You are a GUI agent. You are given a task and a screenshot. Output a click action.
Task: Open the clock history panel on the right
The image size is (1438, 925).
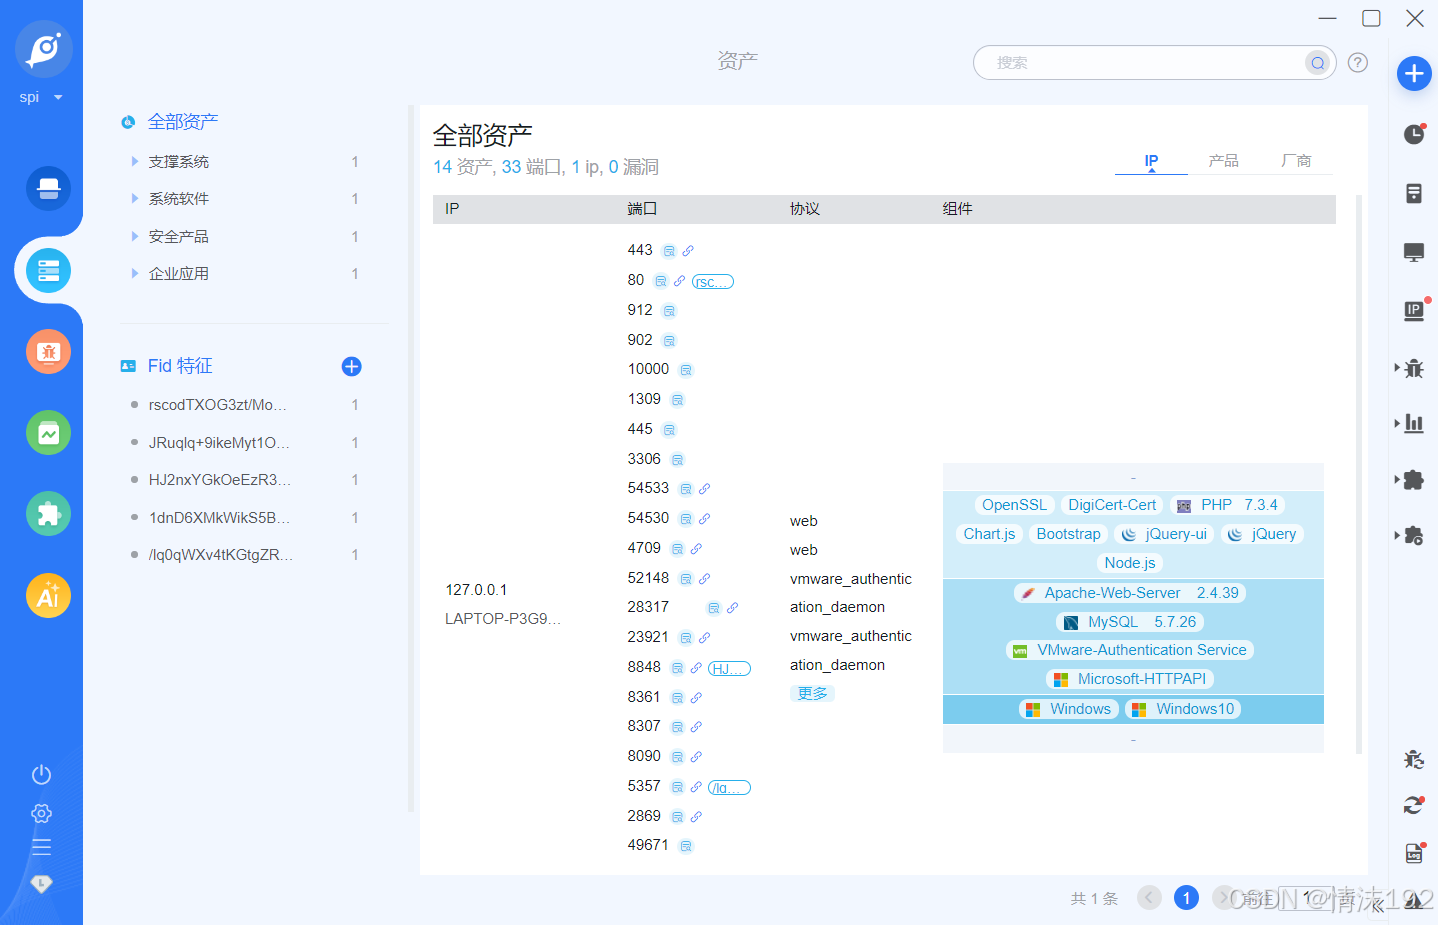[1414, 133]
